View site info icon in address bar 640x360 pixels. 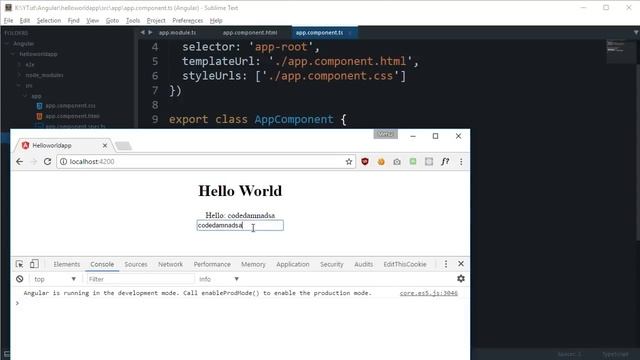pos(63,162)
